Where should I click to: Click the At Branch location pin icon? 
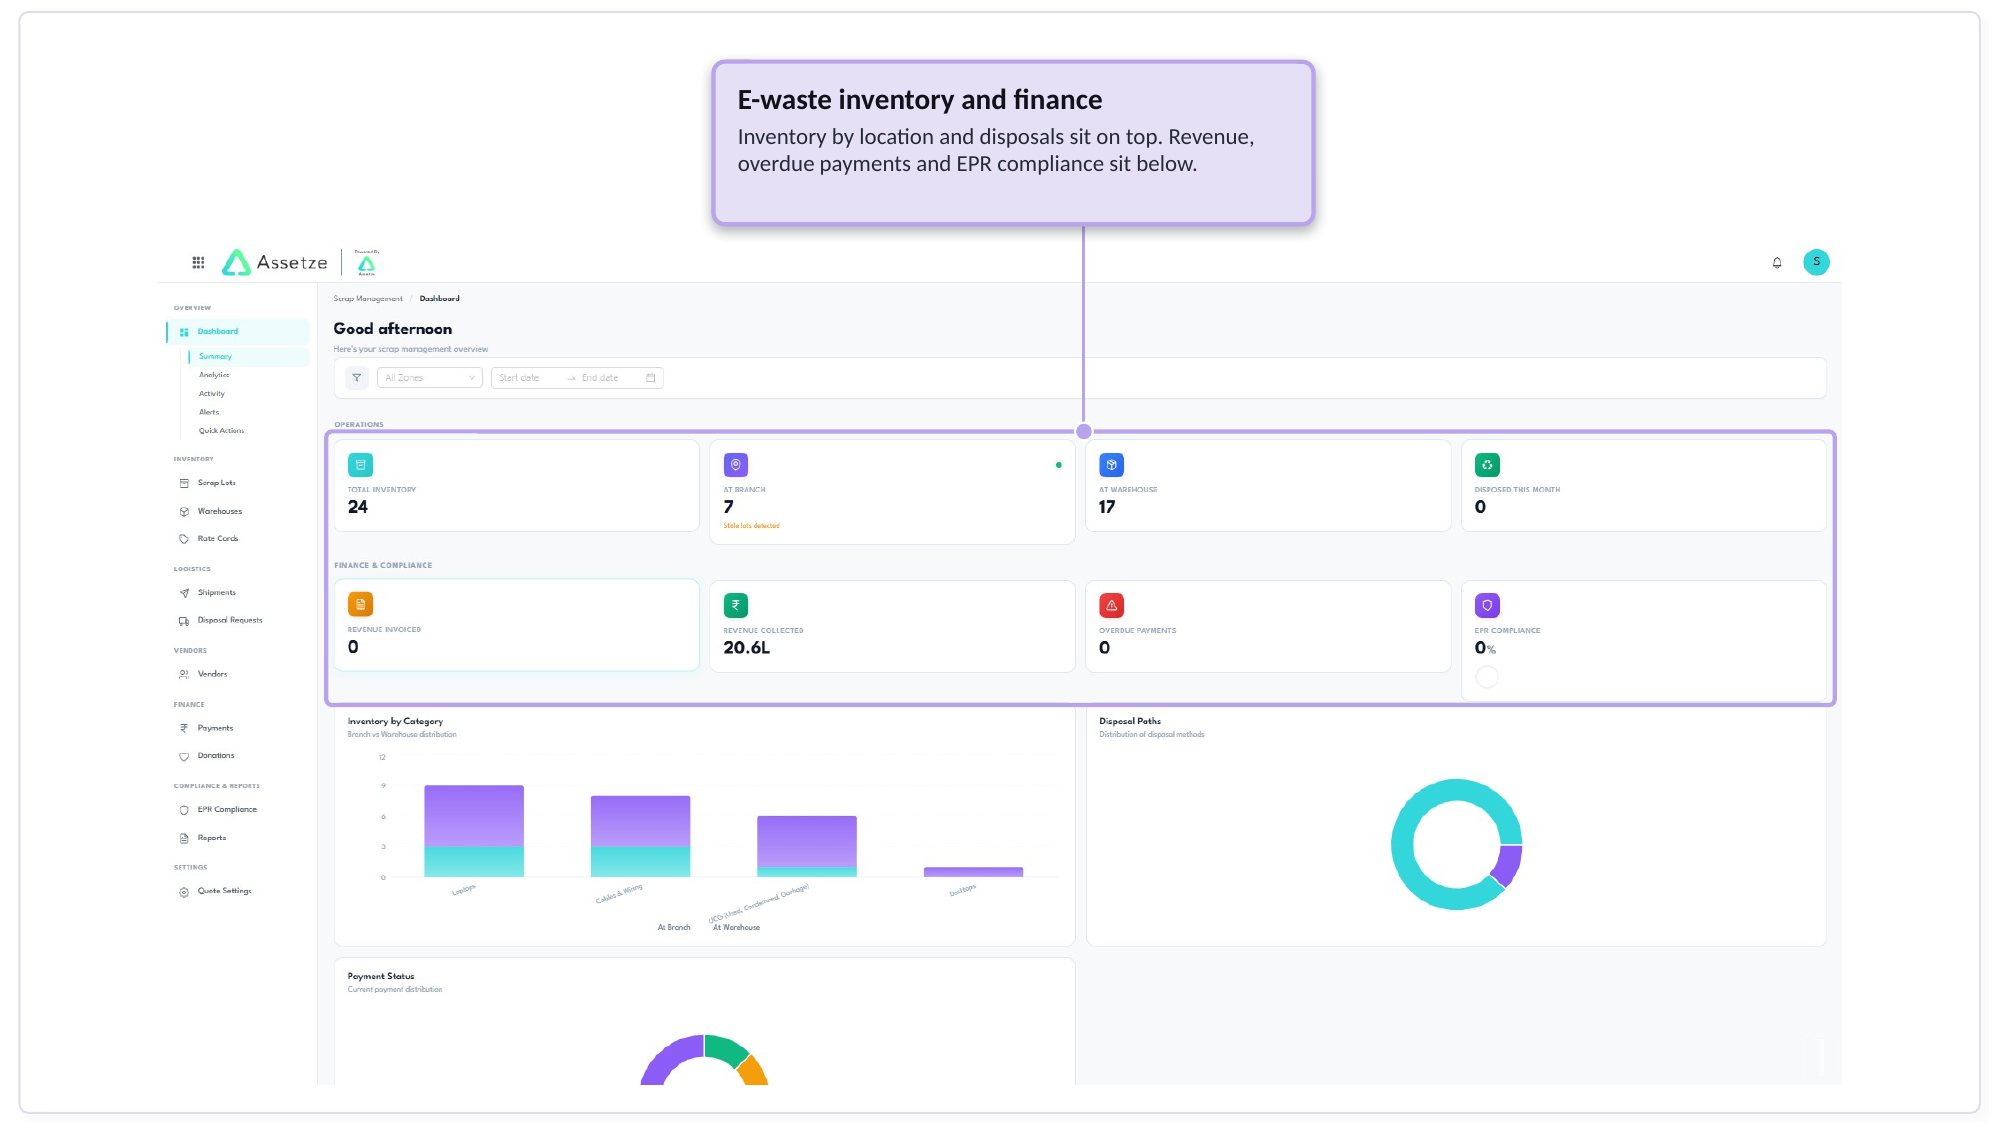[736, 465]
